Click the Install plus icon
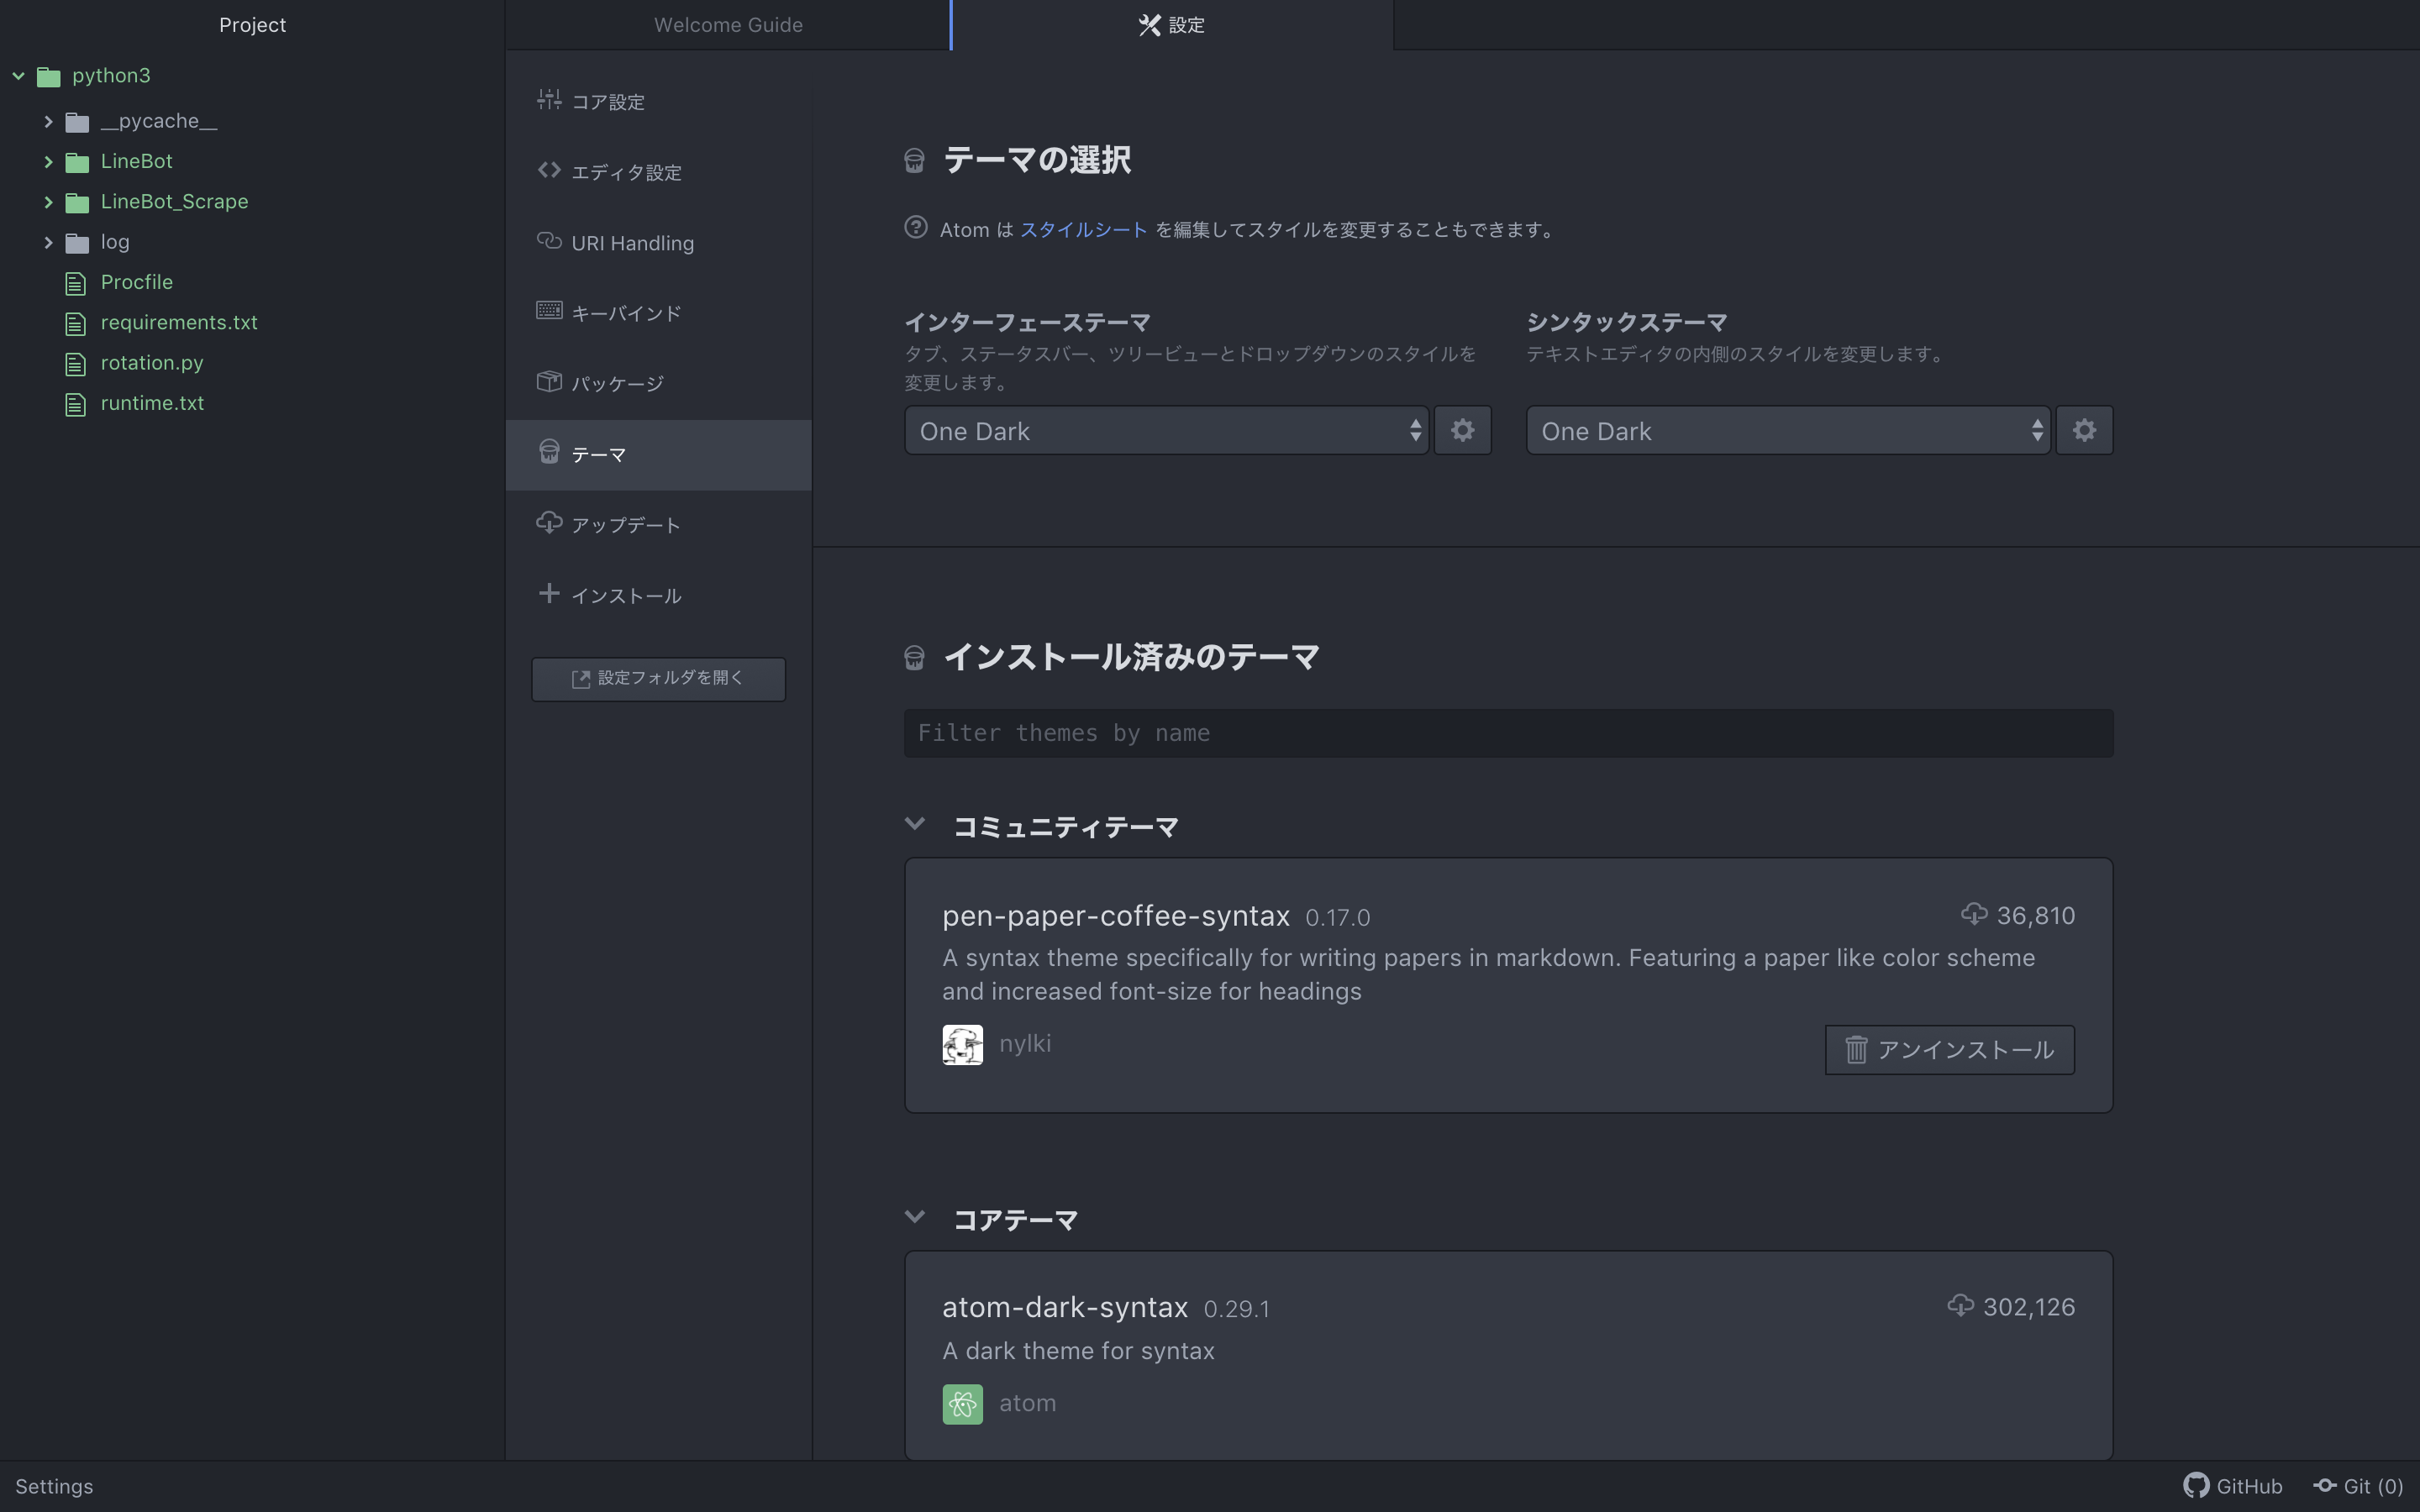 click(x=549, y=593)
